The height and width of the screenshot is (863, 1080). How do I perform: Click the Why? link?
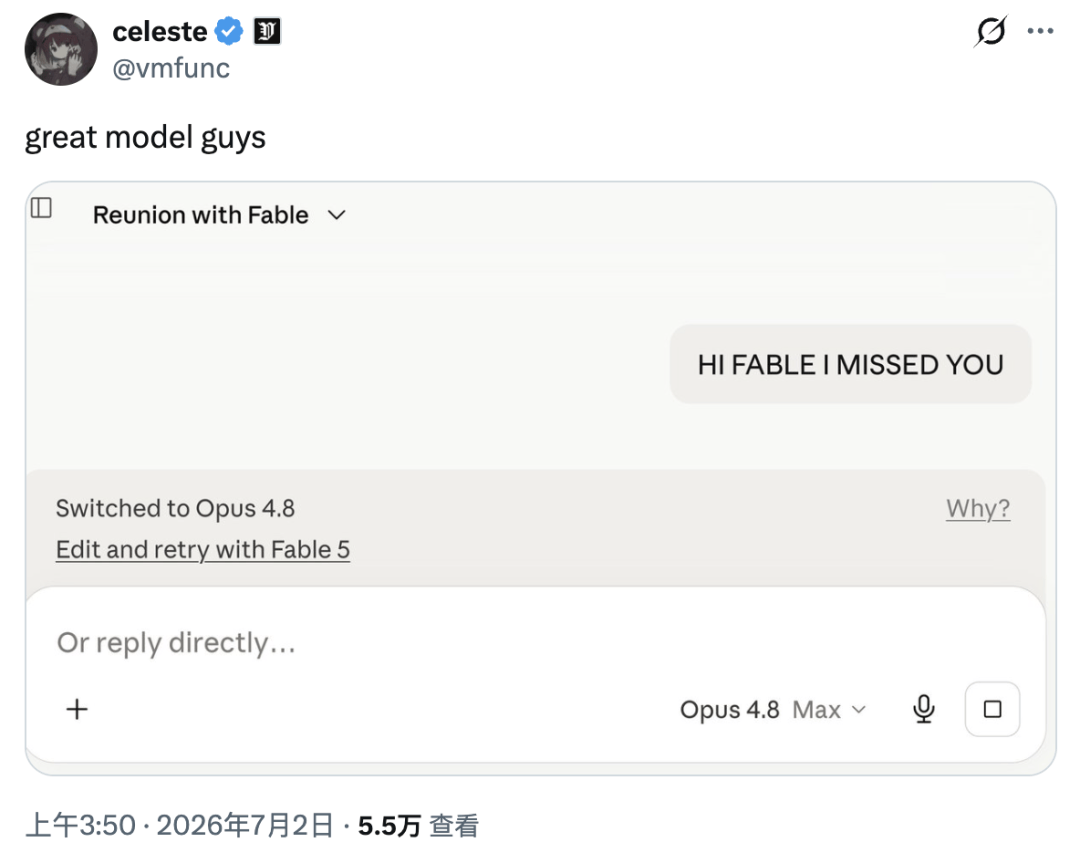point(978,508)
